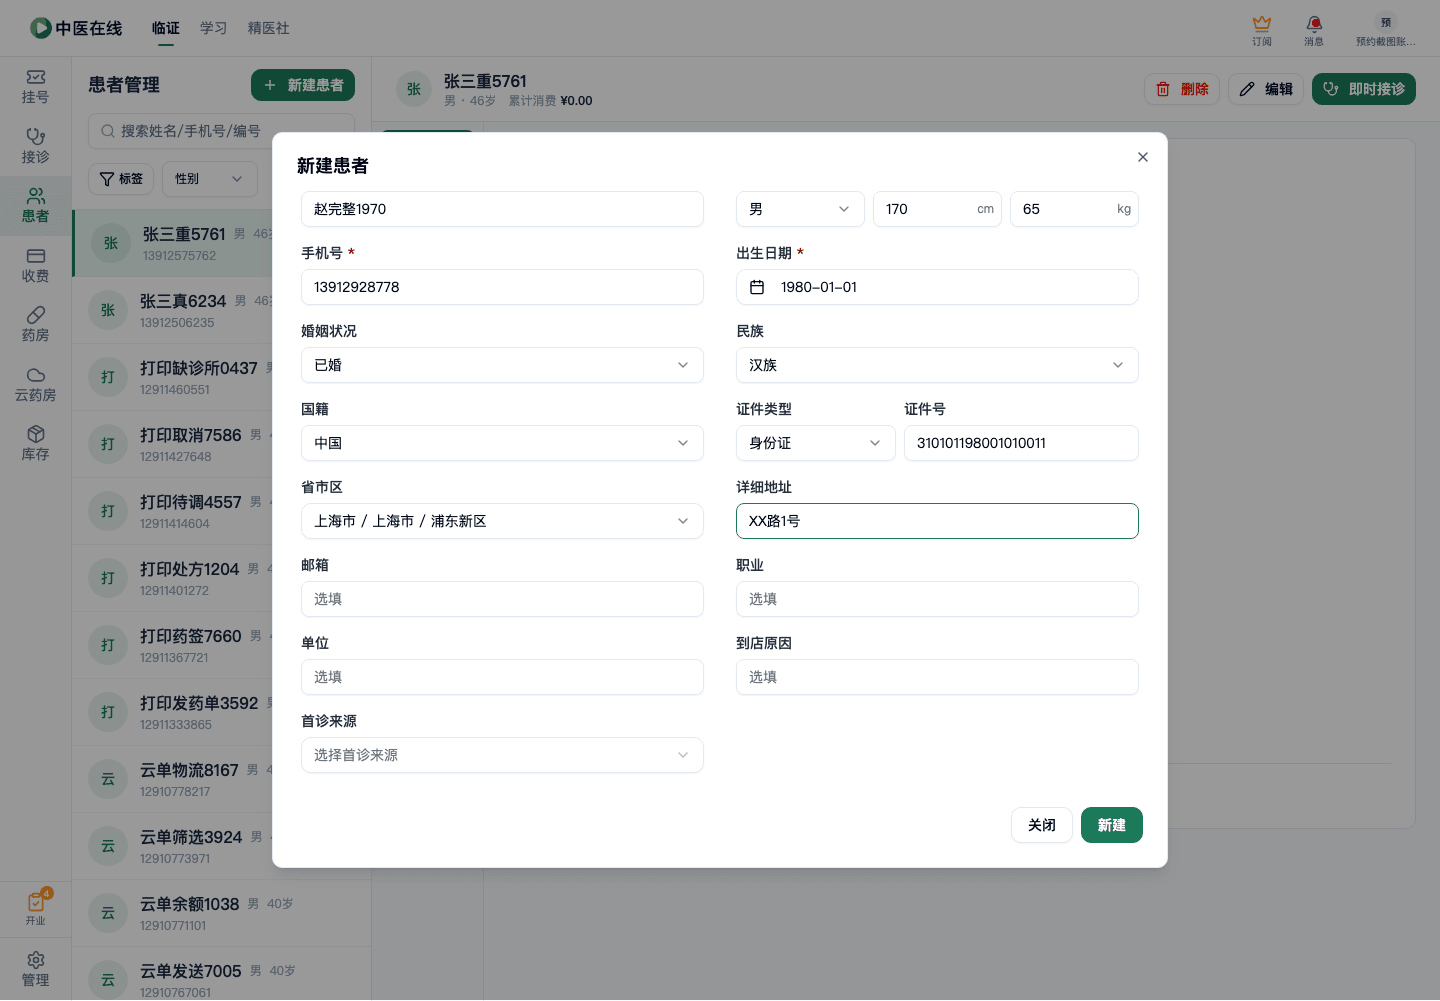Switch to the 学习 top tab
1440x1001 pixels.
pos(214,28)
